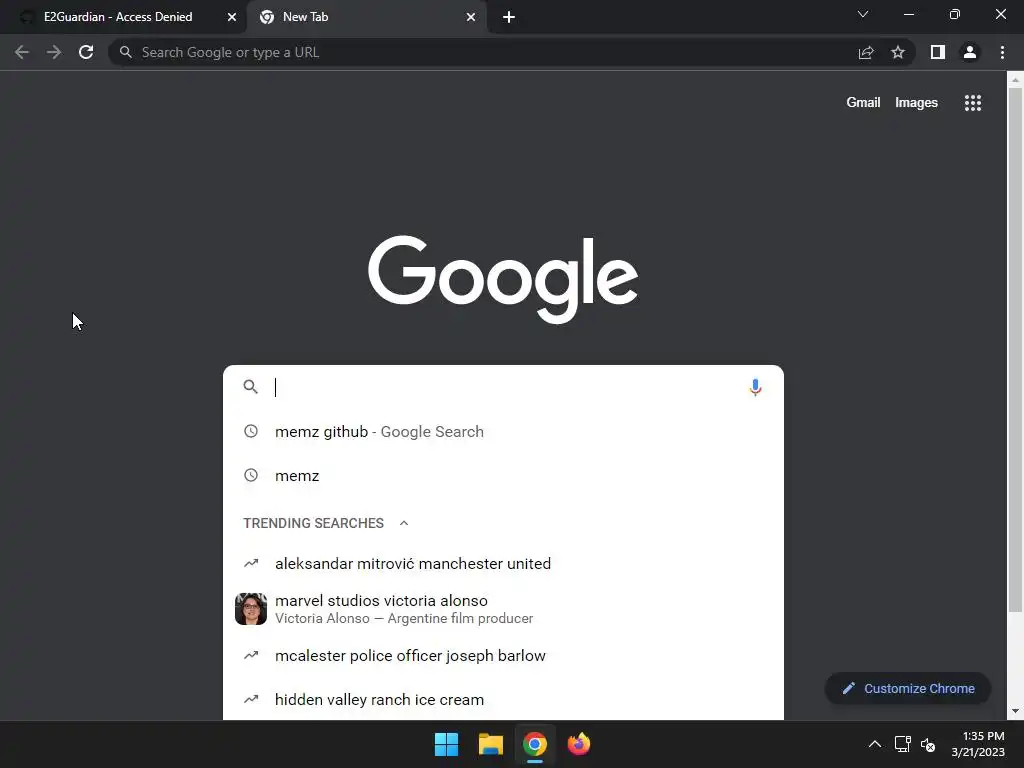
Task: Click trending arrow icon beside aleksandar mitrović
Action: [x=251, y=563]
